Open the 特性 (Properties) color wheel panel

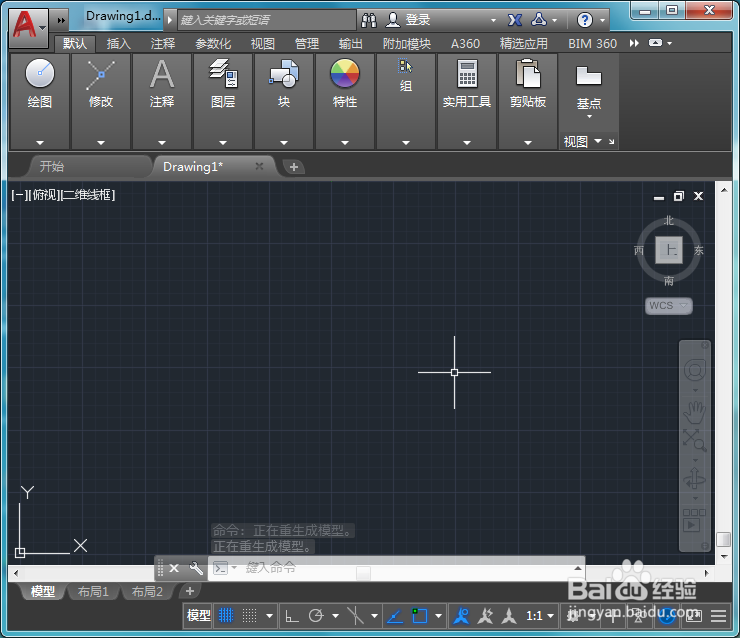(x=345, y=101)
